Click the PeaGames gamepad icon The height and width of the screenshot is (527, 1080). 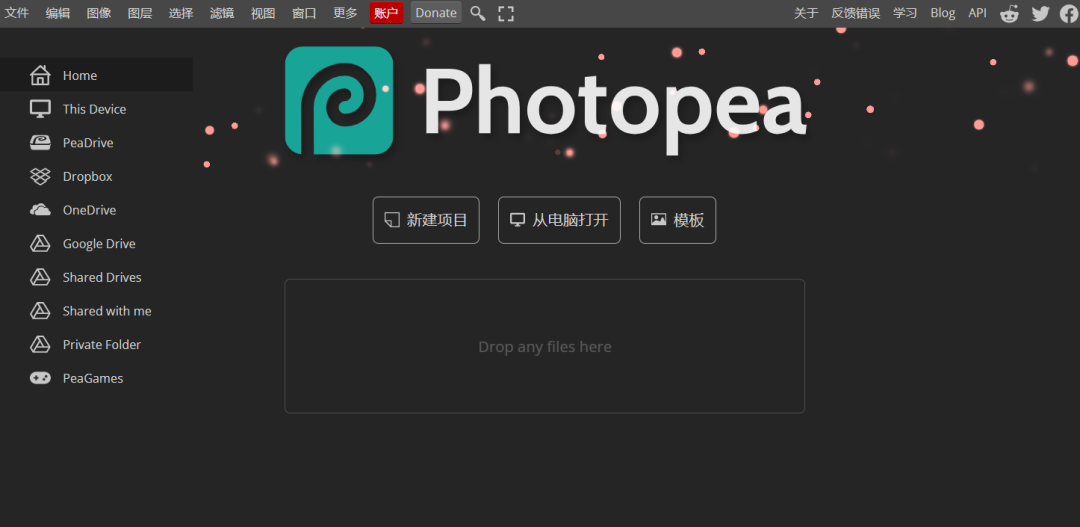click(41, 378)
